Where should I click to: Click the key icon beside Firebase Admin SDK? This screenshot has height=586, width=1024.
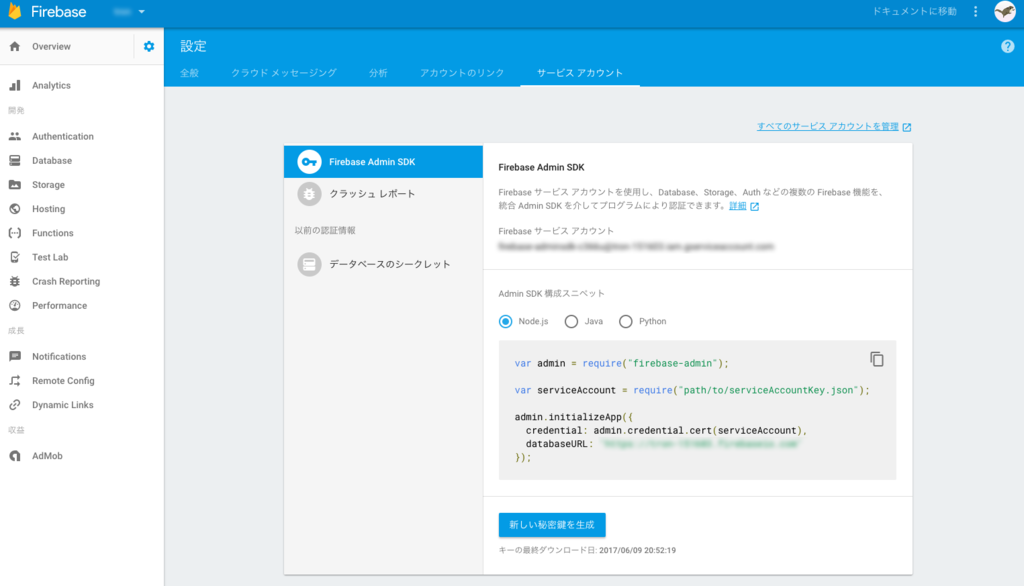(310, 162)
